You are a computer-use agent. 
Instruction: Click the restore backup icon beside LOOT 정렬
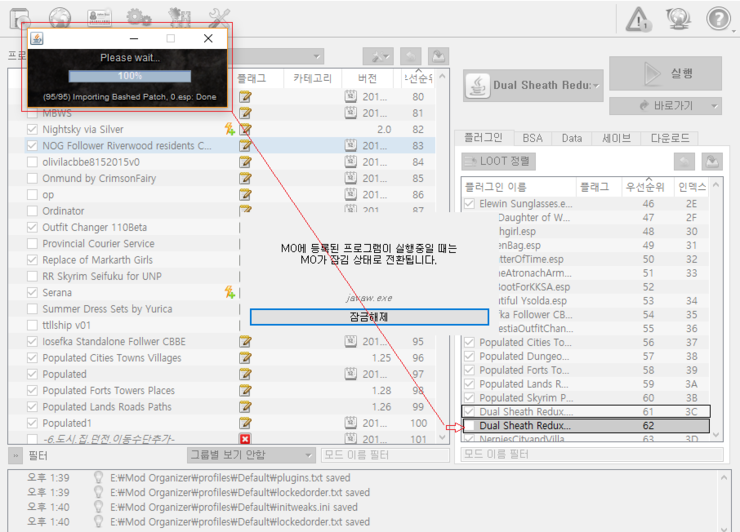click(684, 162)
